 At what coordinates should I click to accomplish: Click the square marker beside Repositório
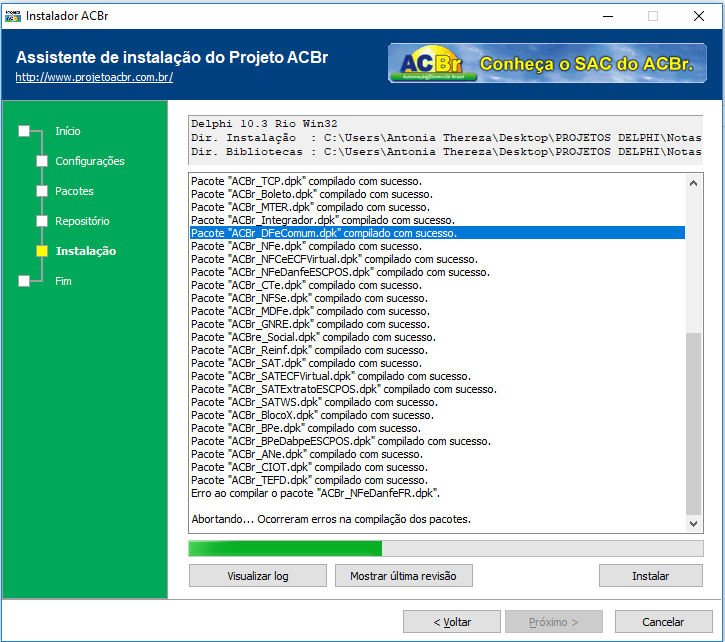click(42, 221)
